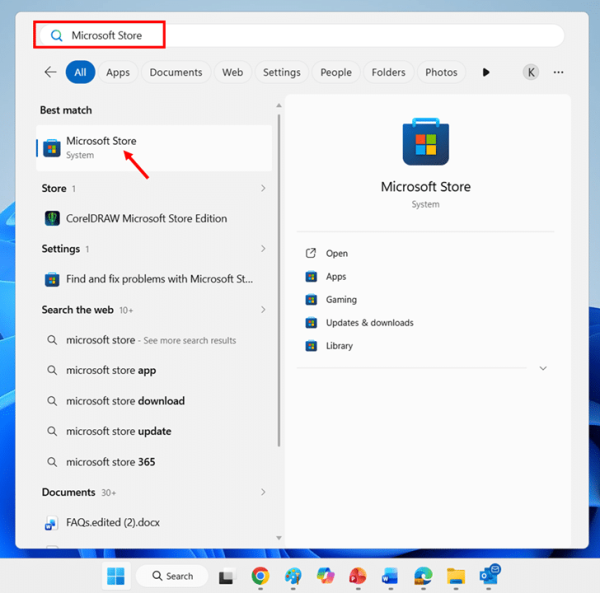Switch to the Documents filter tab

click(176, 72)
